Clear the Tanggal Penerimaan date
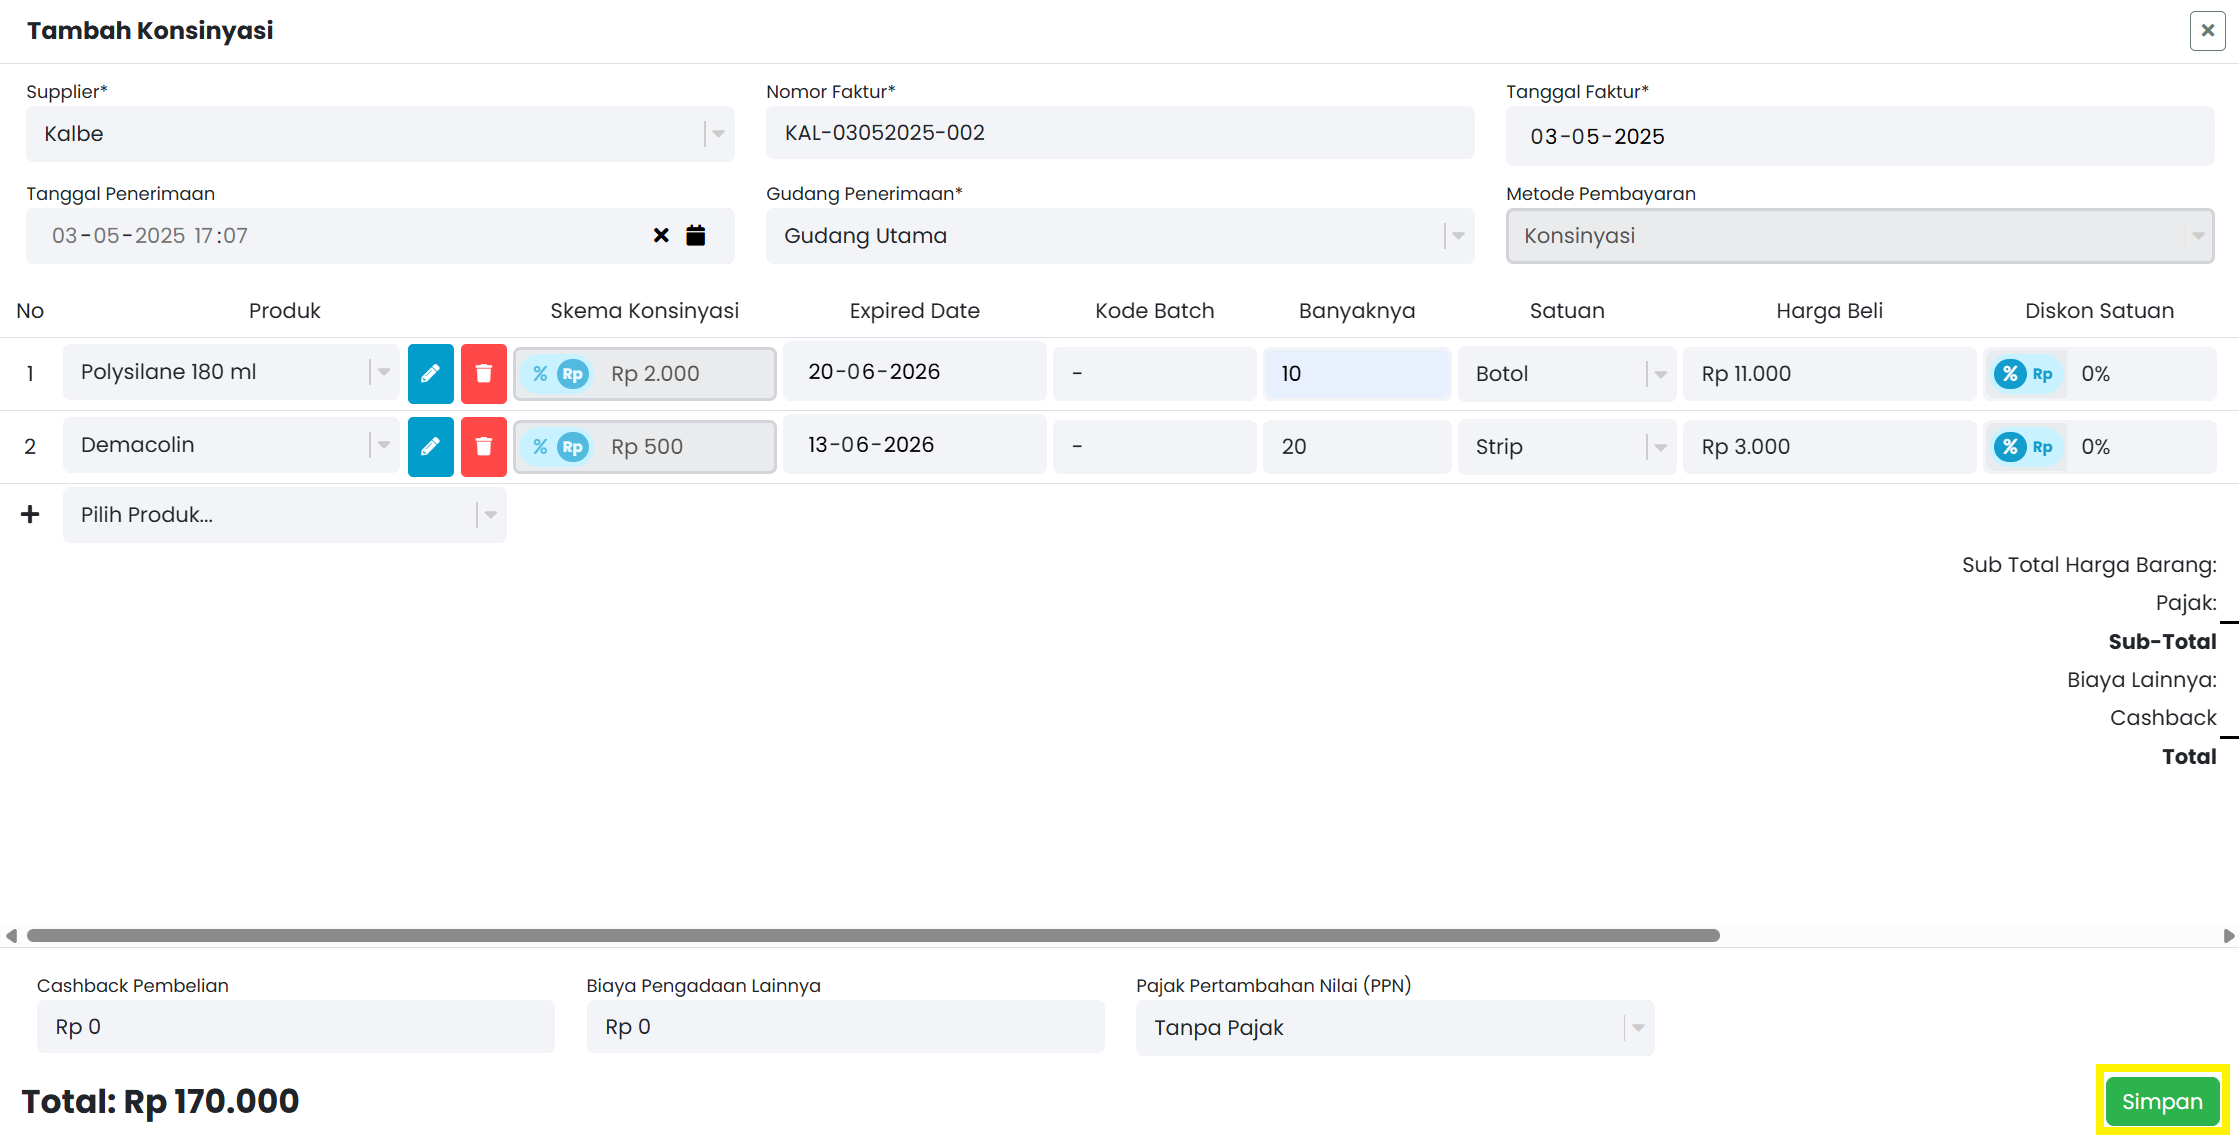The image size is (2239, 1140). (661, 236)
